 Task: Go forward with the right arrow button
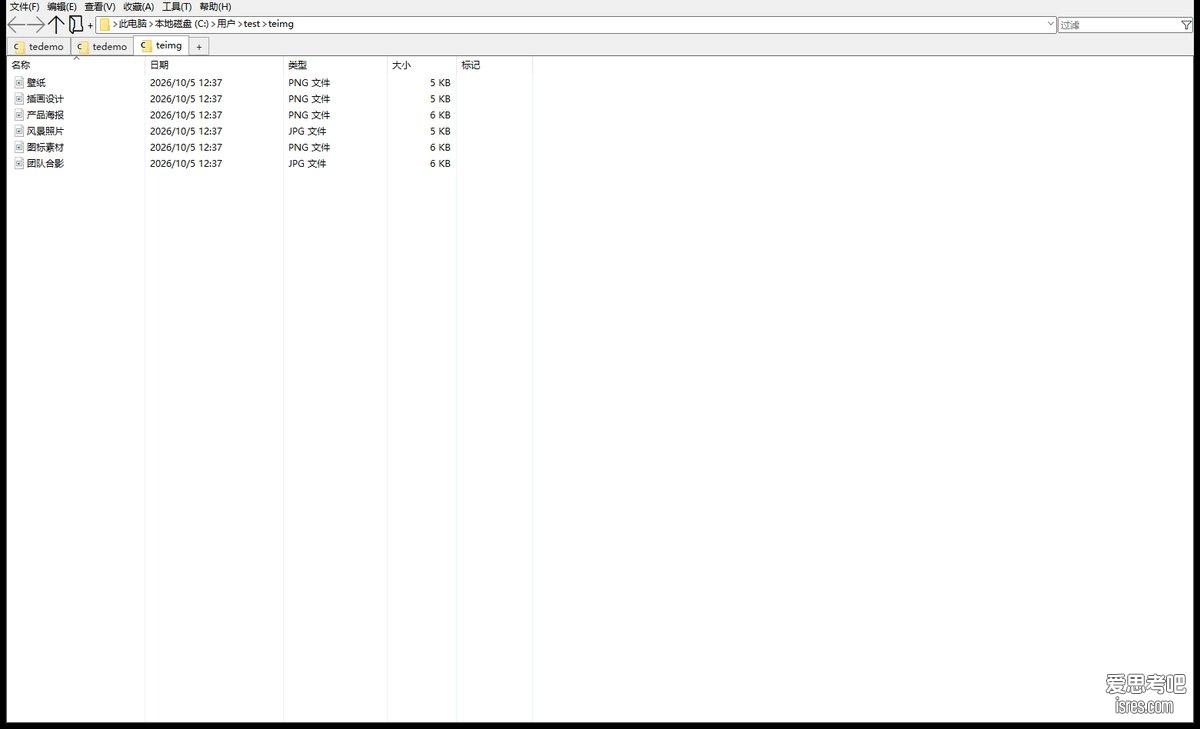pos(36,24)
